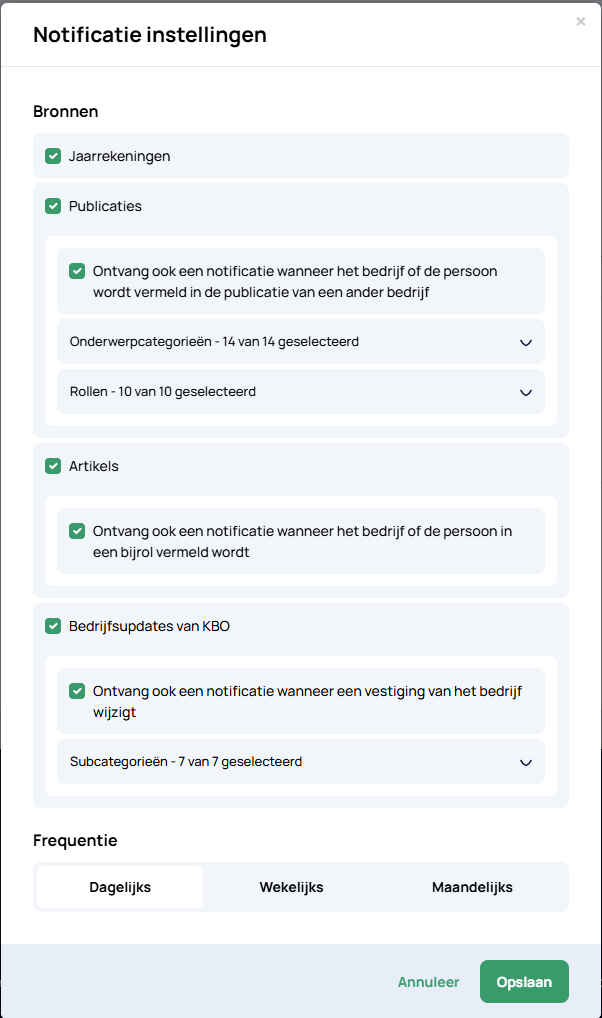Close the Notificatie instellingen dialog
Image resolution: width=602 pixels, height=1018 pixels.
580,21
